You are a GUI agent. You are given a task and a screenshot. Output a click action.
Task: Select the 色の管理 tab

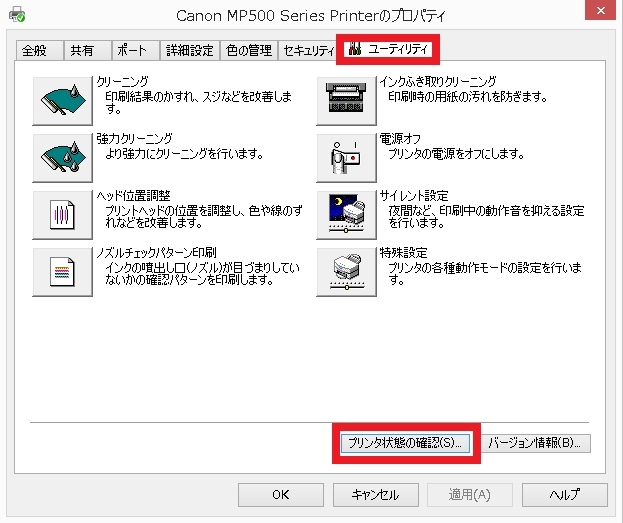tap(249, 50)
